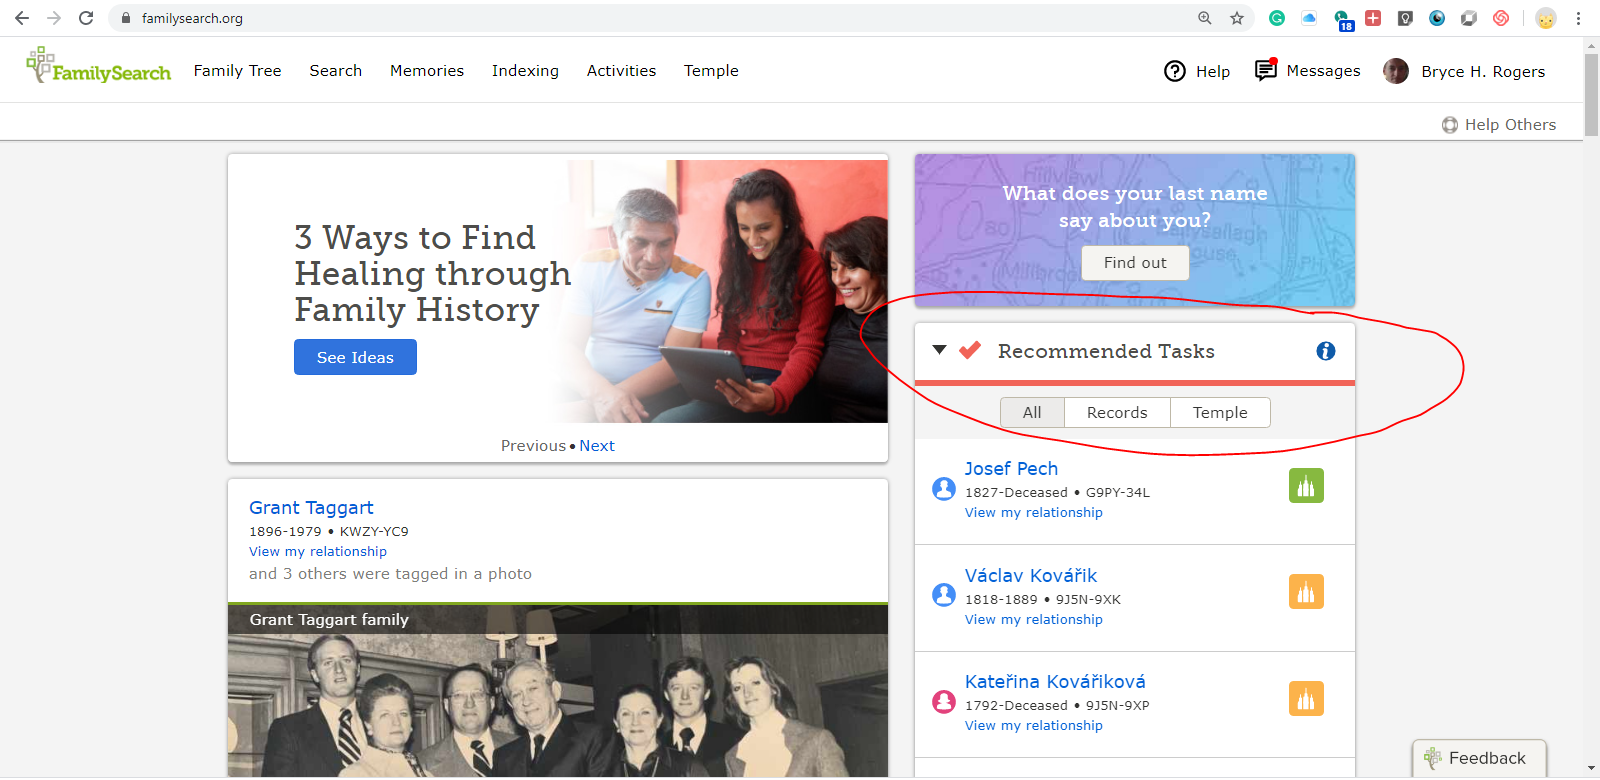Open the Josef Pech person link

coord(1011,469)
